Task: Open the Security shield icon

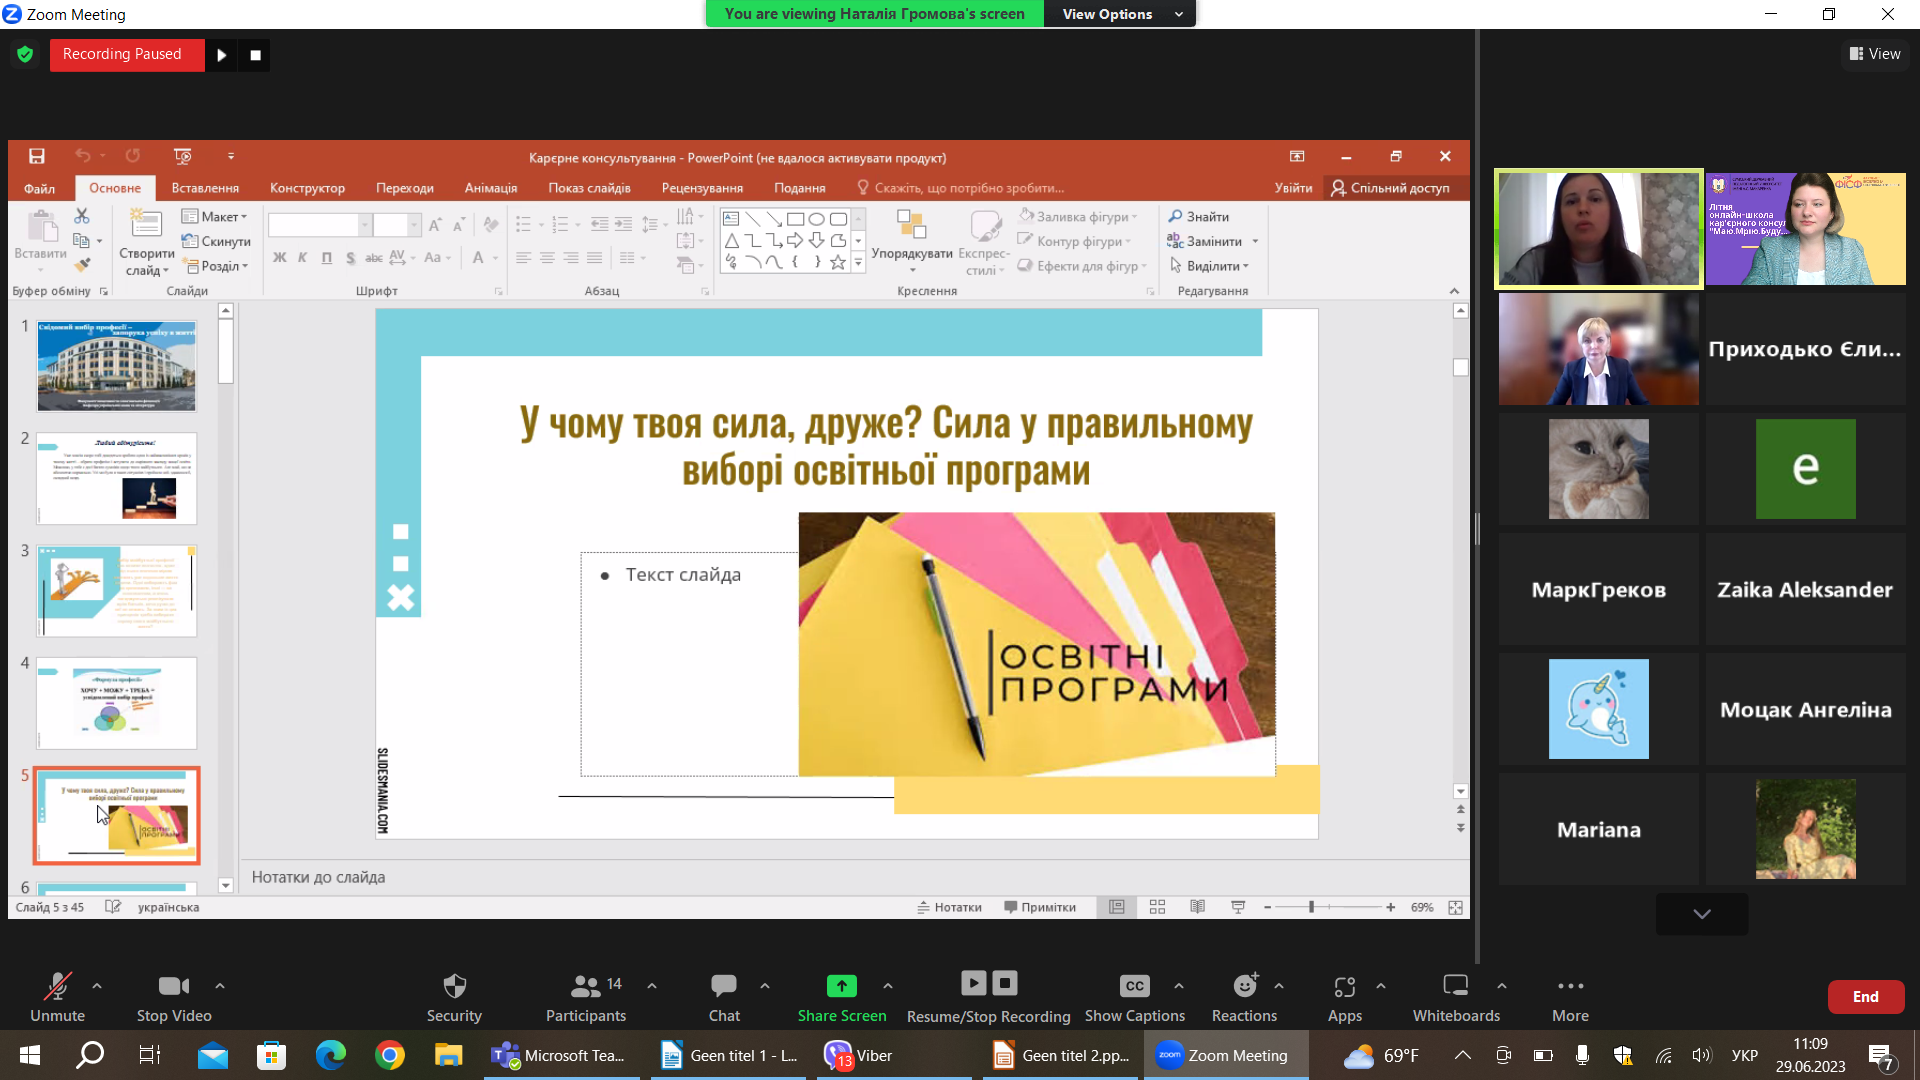Action: pyautogui.click(x=454, y=987)
